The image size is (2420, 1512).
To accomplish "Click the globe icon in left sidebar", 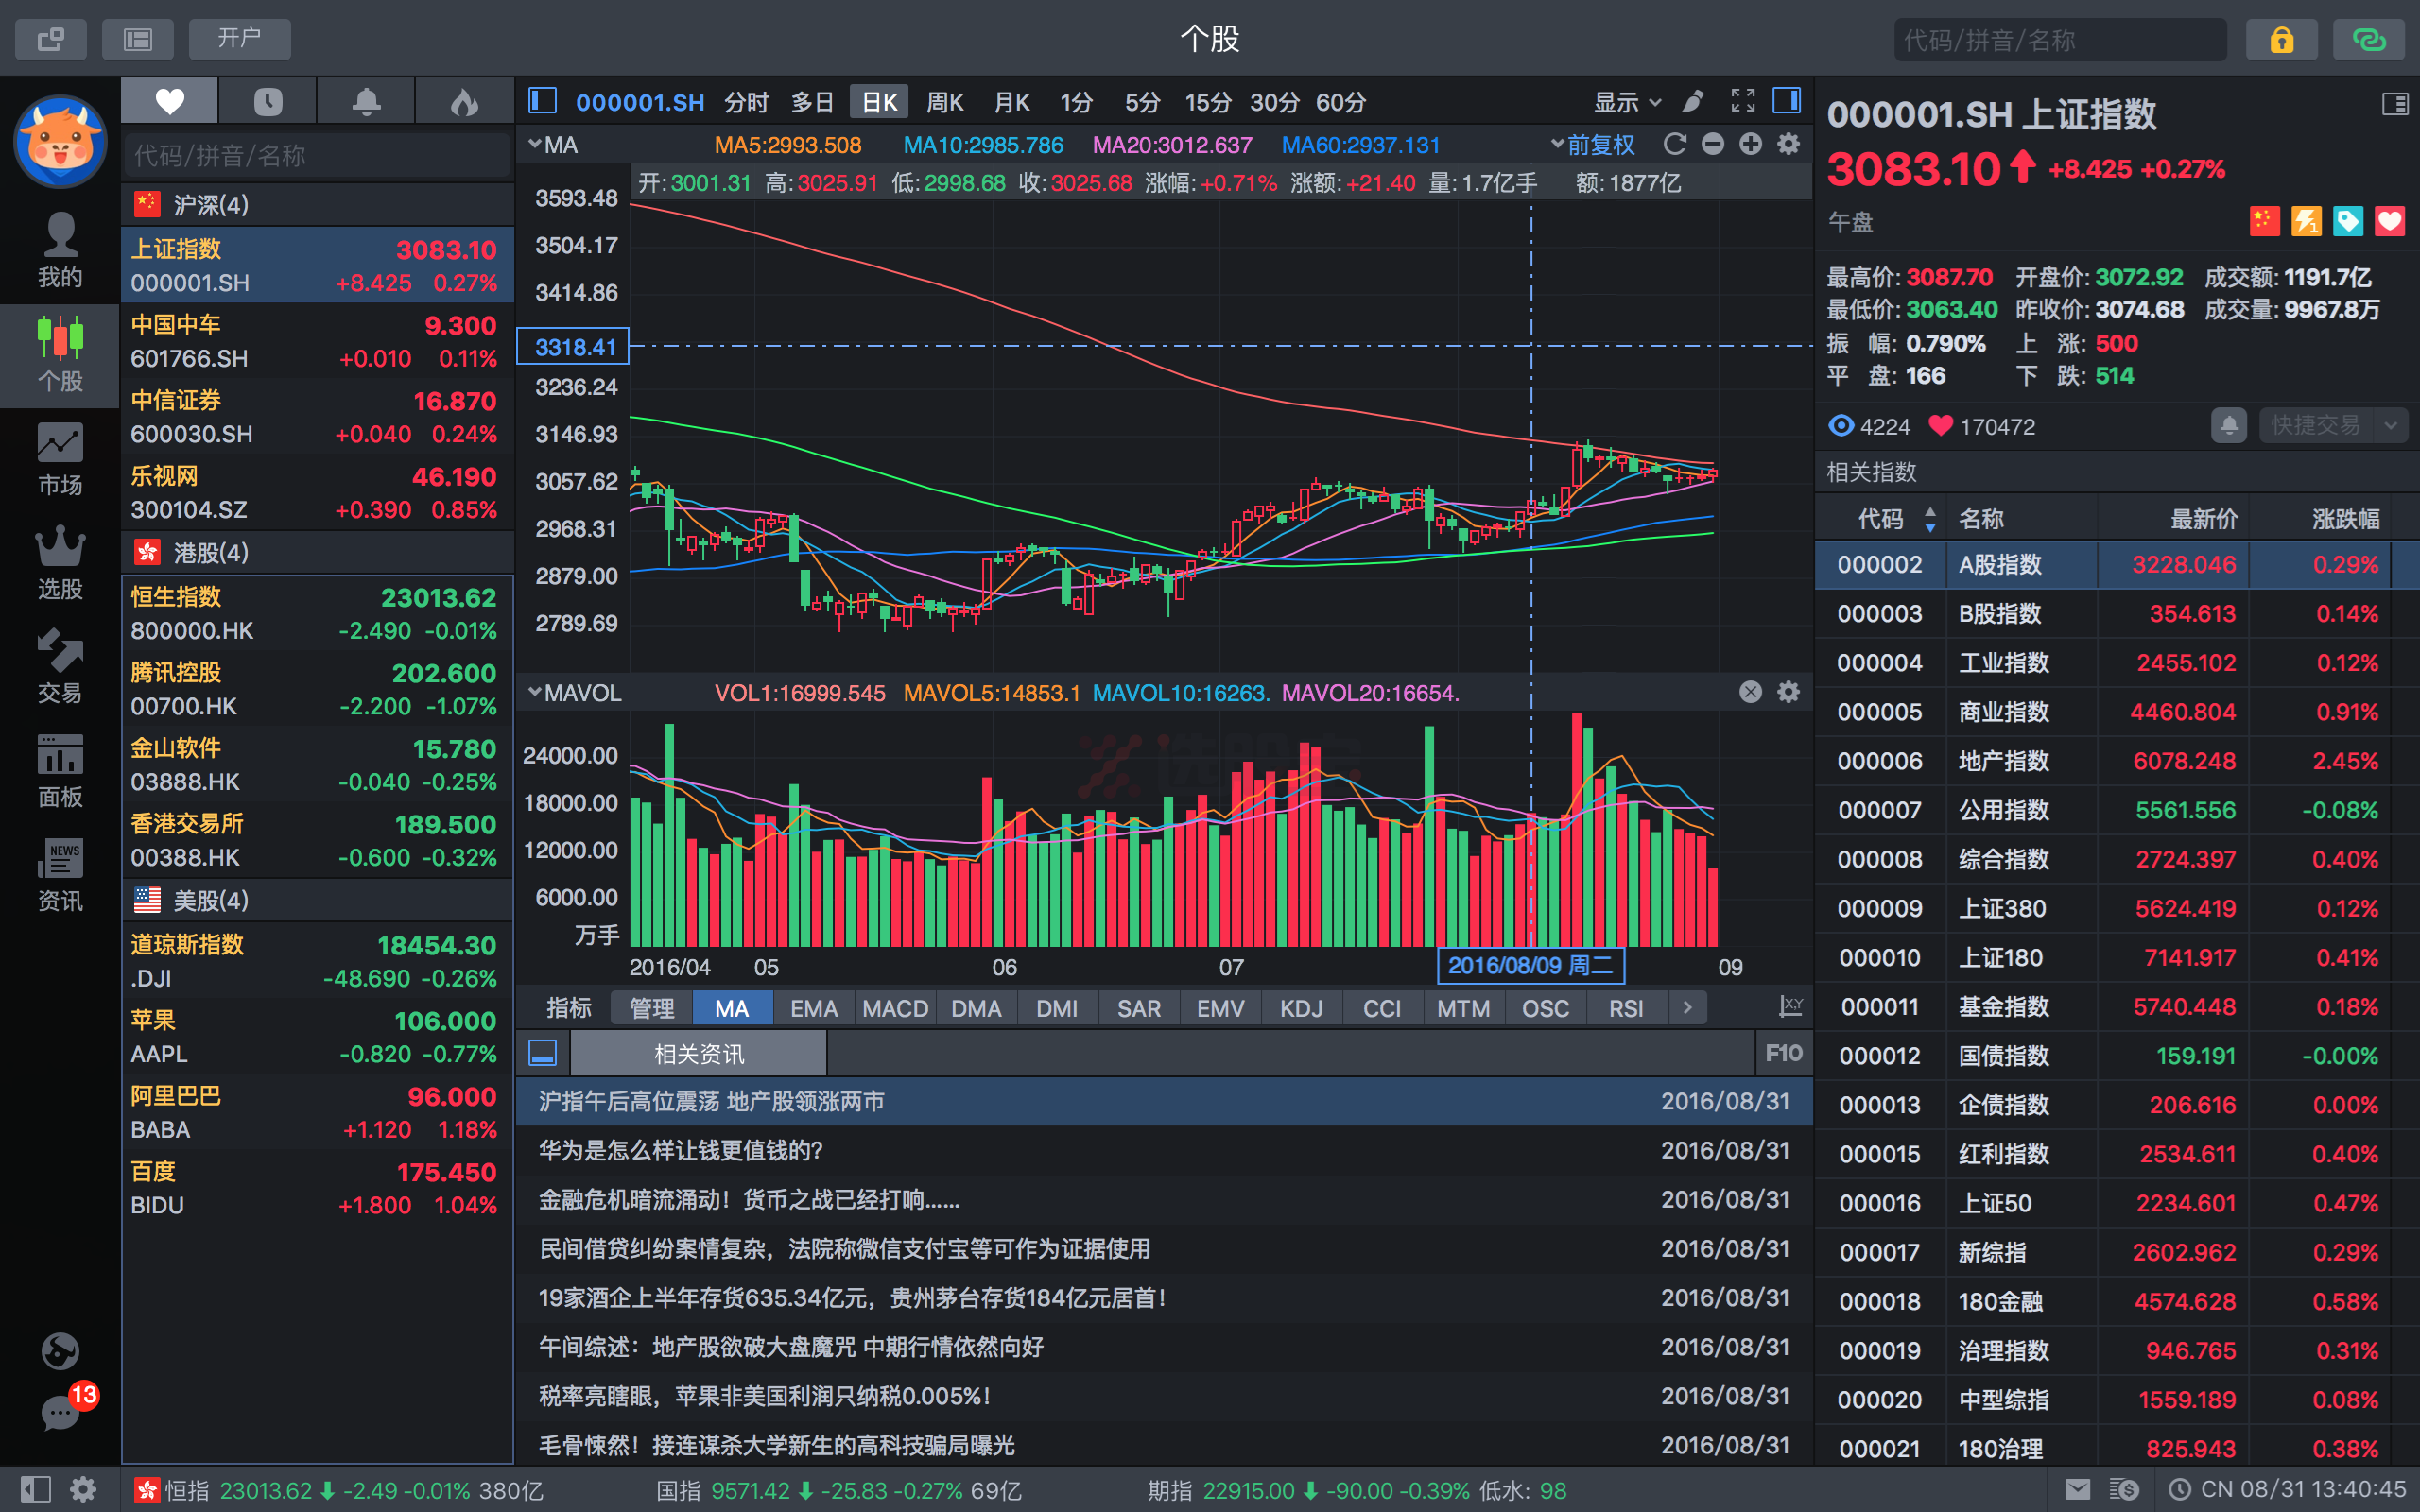I will [x=60, y=1351].
